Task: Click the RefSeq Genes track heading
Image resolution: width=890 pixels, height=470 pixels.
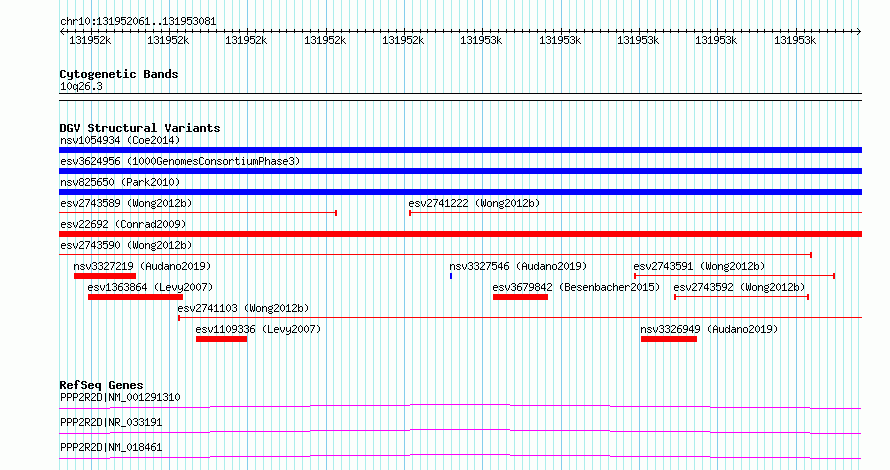Action: [101, 385]
